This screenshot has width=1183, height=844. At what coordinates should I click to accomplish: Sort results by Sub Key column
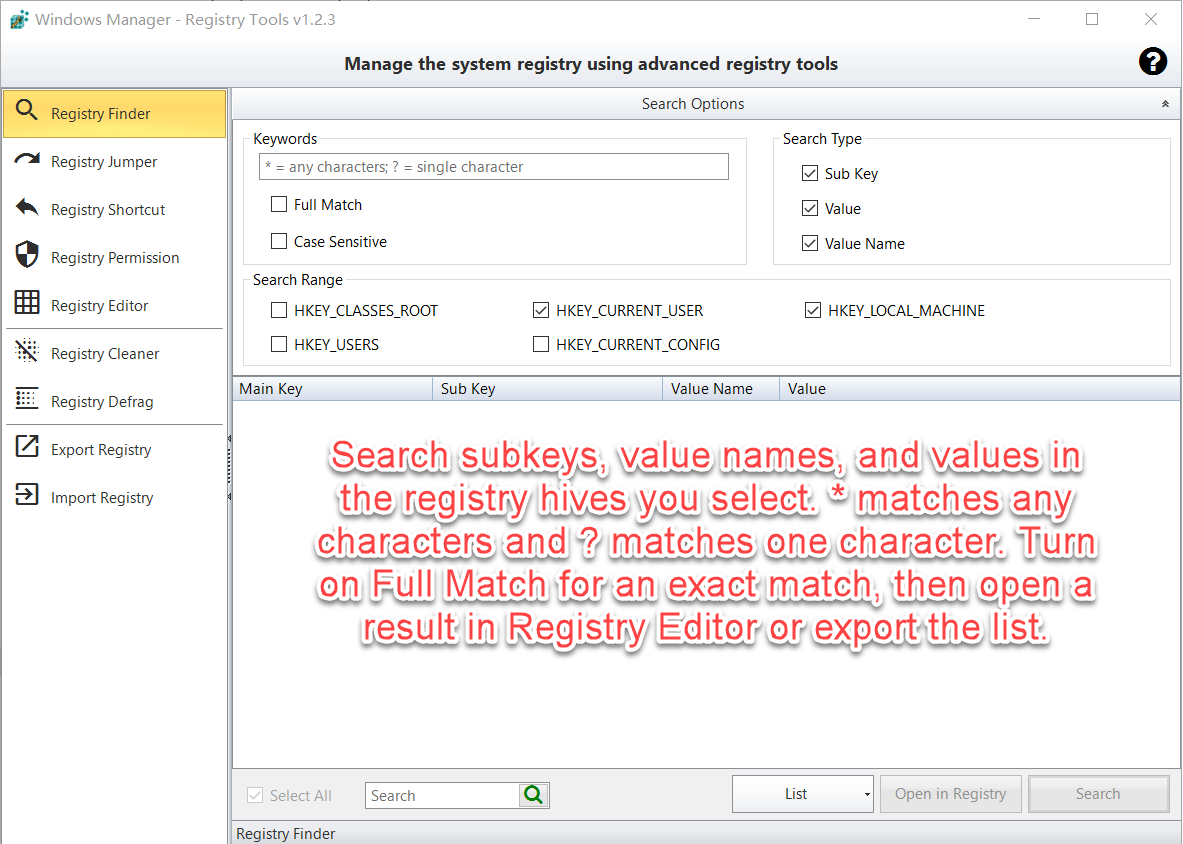[x=547, y=388]
